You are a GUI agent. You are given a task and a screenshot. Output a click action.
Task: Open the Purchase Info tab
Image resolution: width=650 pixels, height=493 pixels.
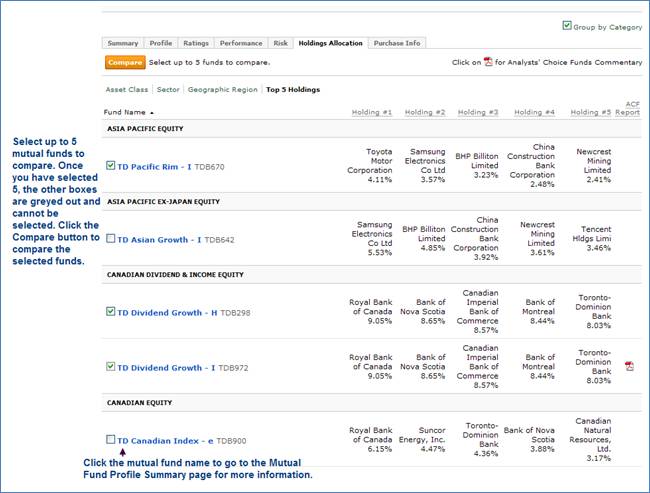[x=397, y=43]
